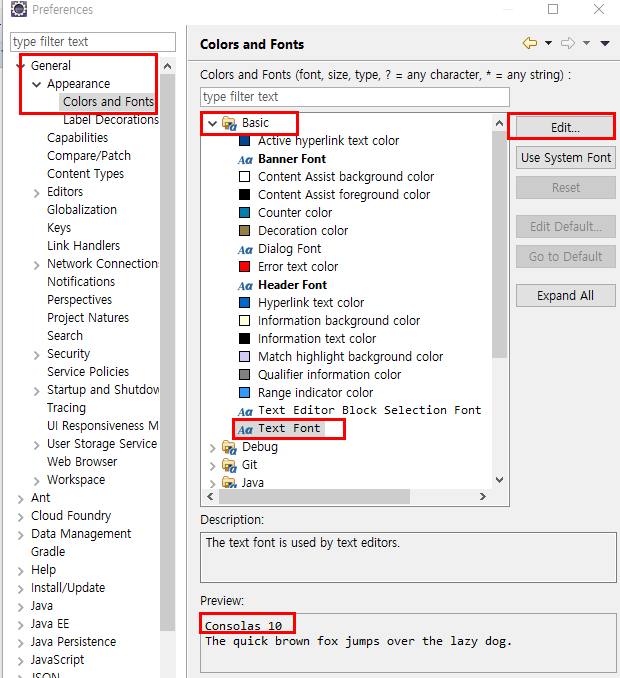Screen dimensions: 620x678
Task: Expand the Install/Update category
Action: (20, 589)
